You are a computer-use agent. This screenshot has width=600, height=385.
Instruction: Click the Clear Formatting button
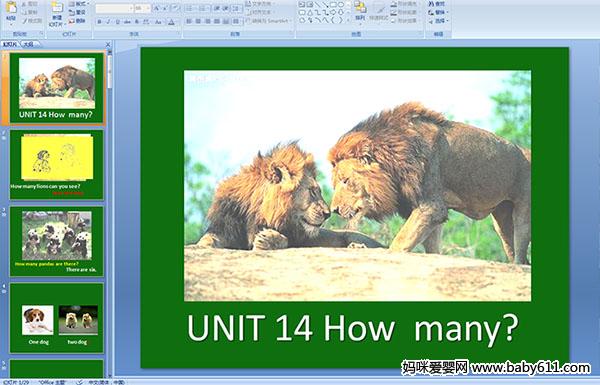[175, 8]
